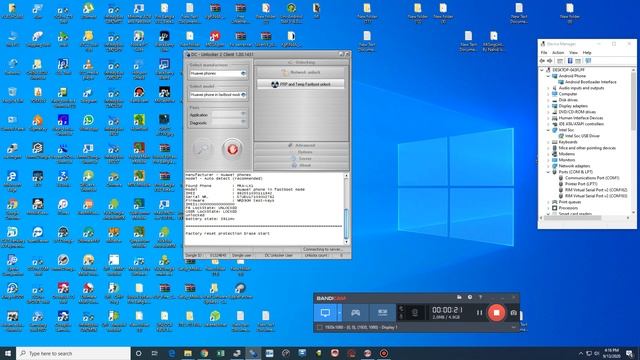Expand Display adapters in Device Manager
The image size is (640, 360).
548,106
